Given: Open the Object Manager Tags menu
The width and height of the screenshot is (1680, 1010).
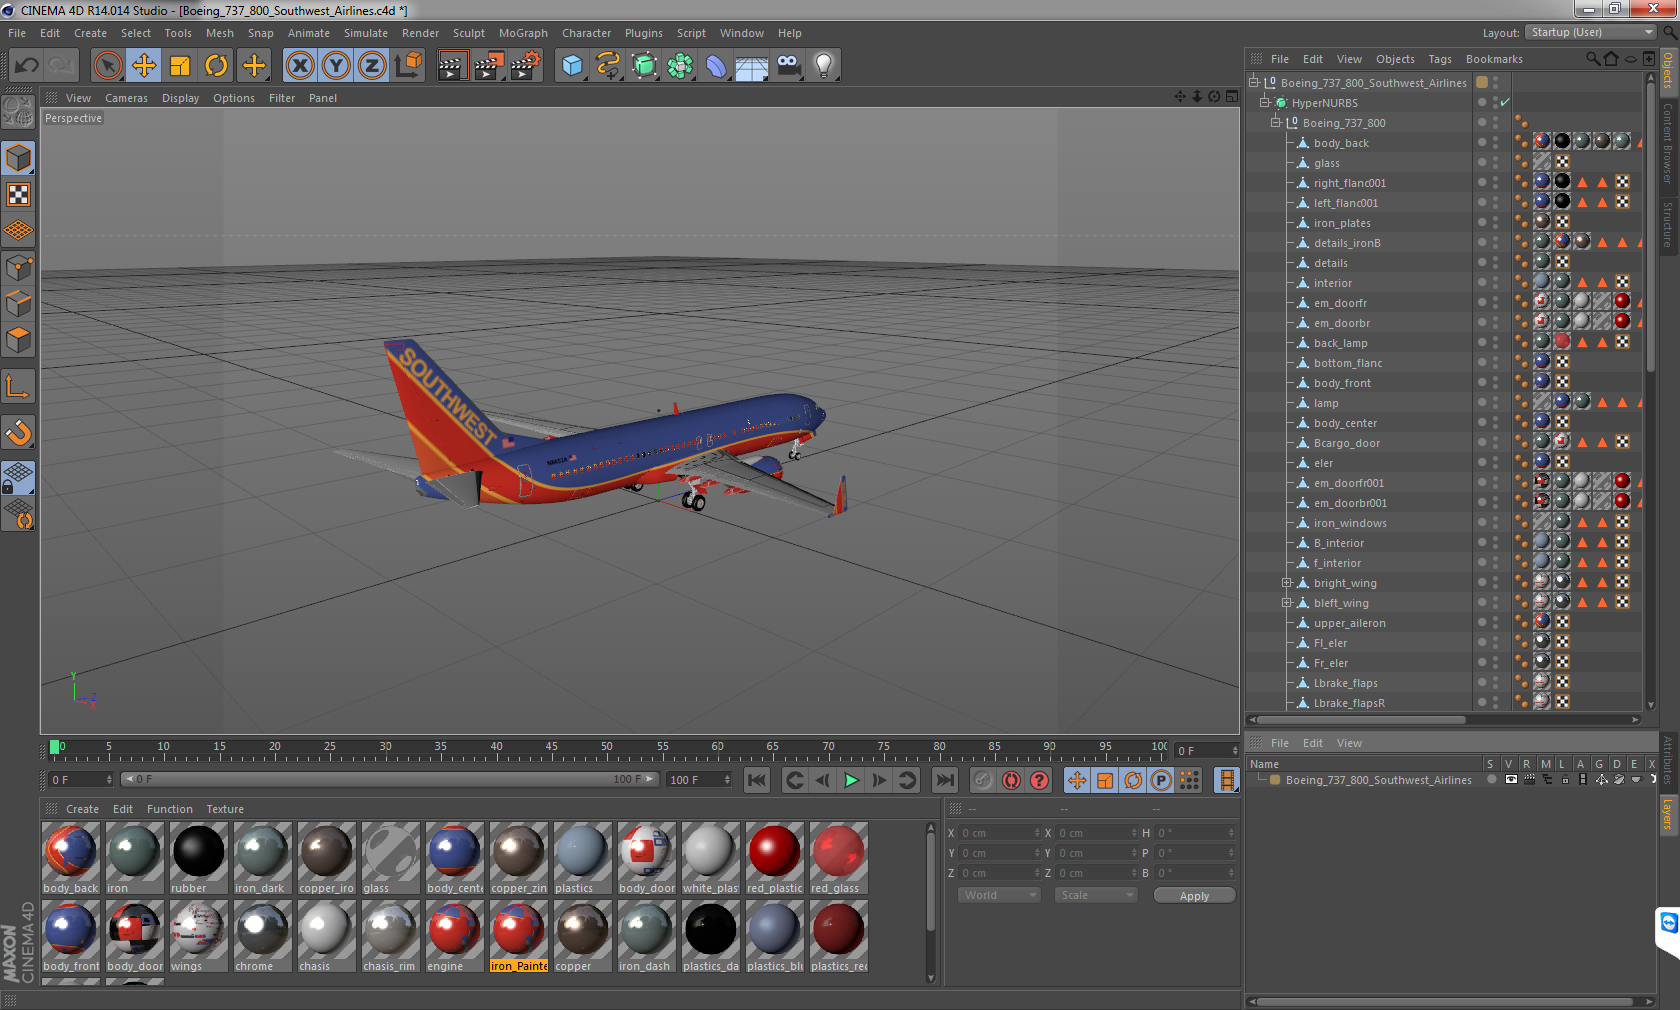Looking at the screenshot, I should (1440, 59).
